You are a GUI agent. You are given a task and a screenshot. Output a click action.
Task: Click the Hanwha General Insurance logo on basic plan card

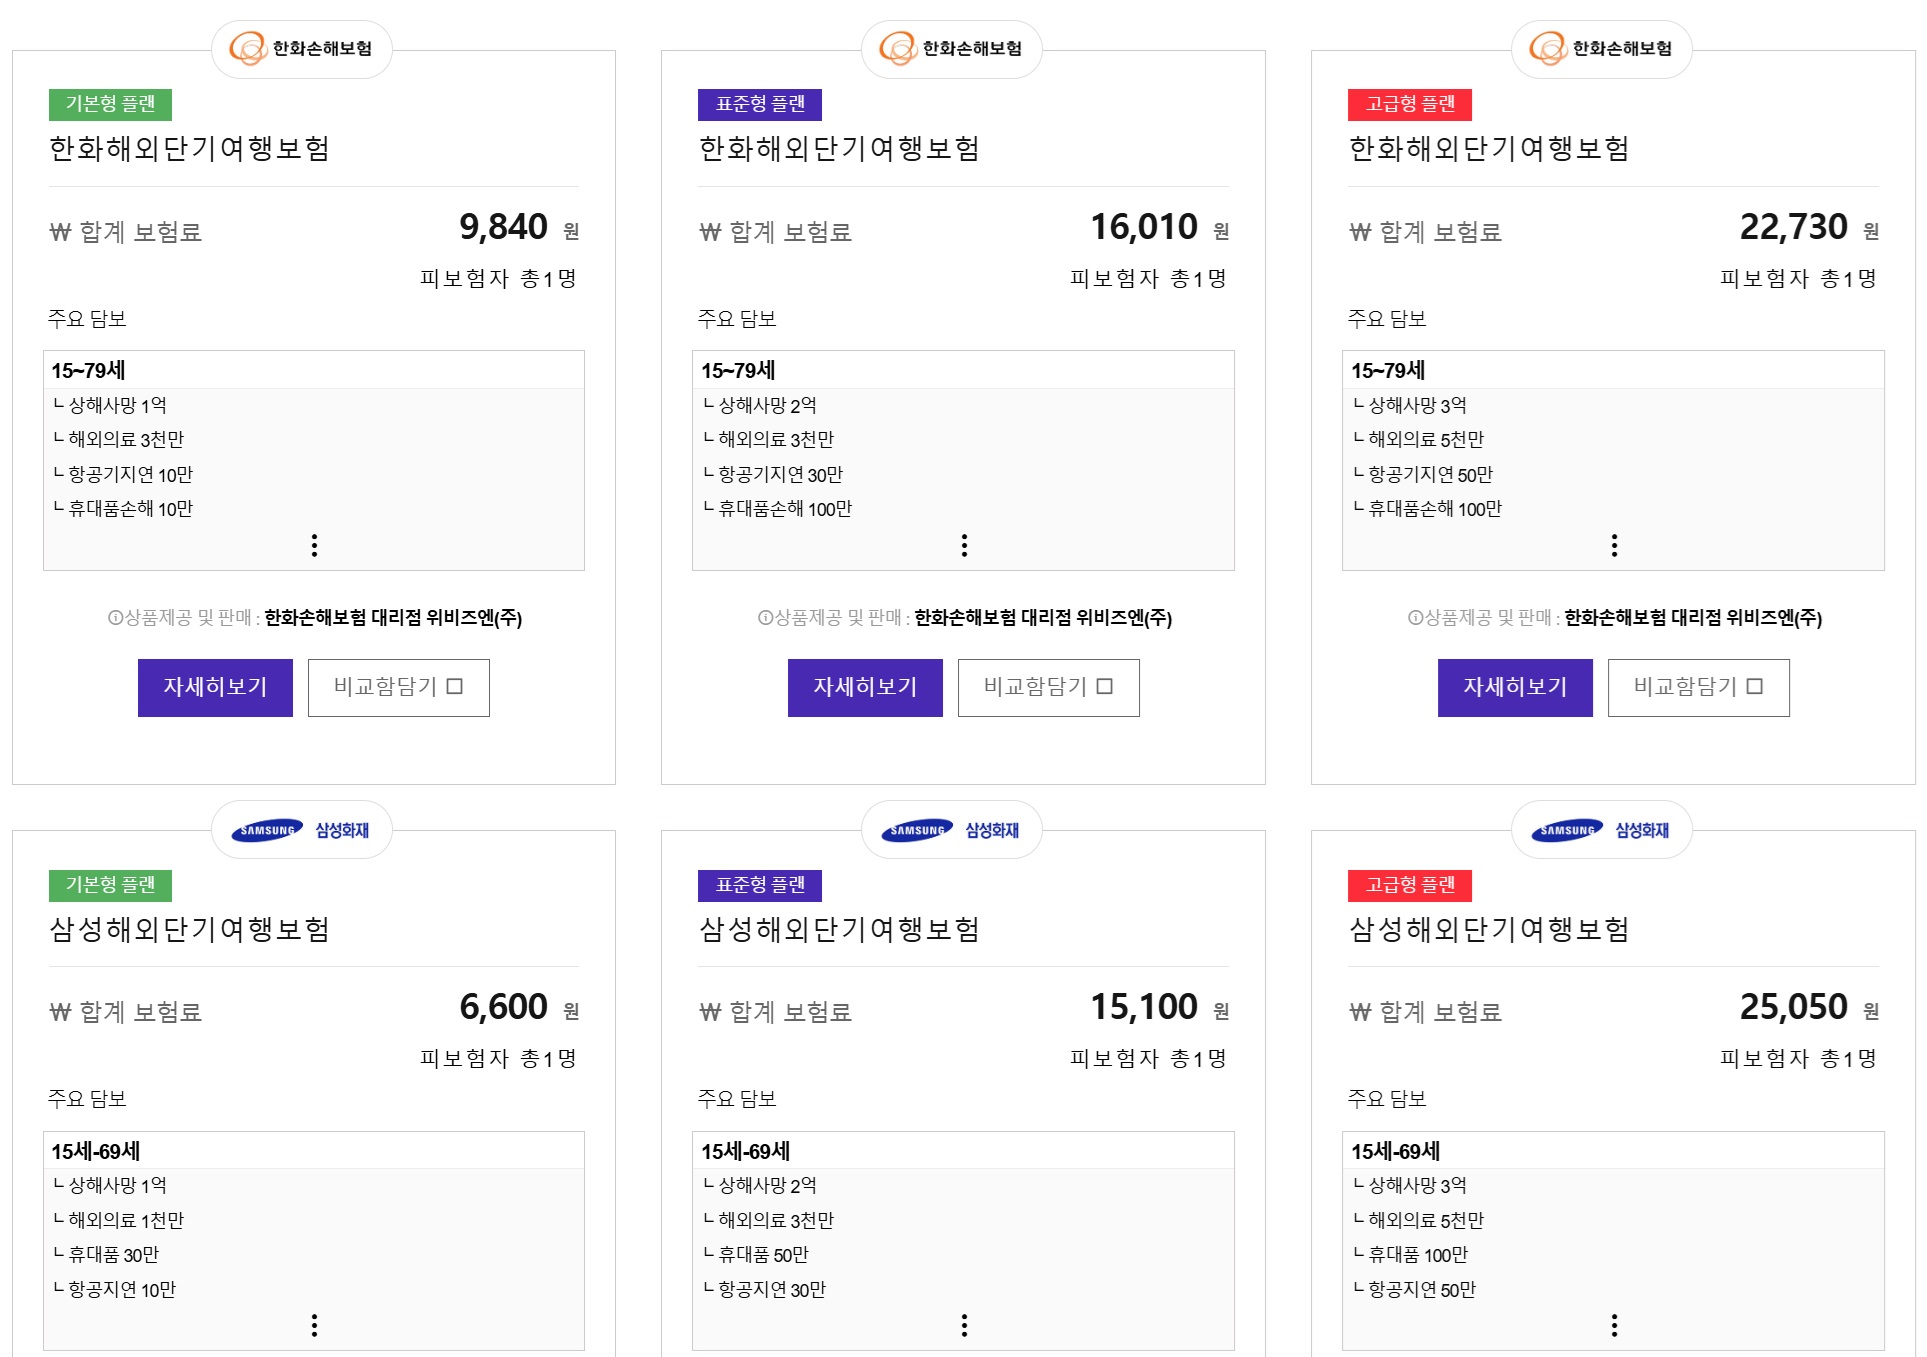(302, 47)
